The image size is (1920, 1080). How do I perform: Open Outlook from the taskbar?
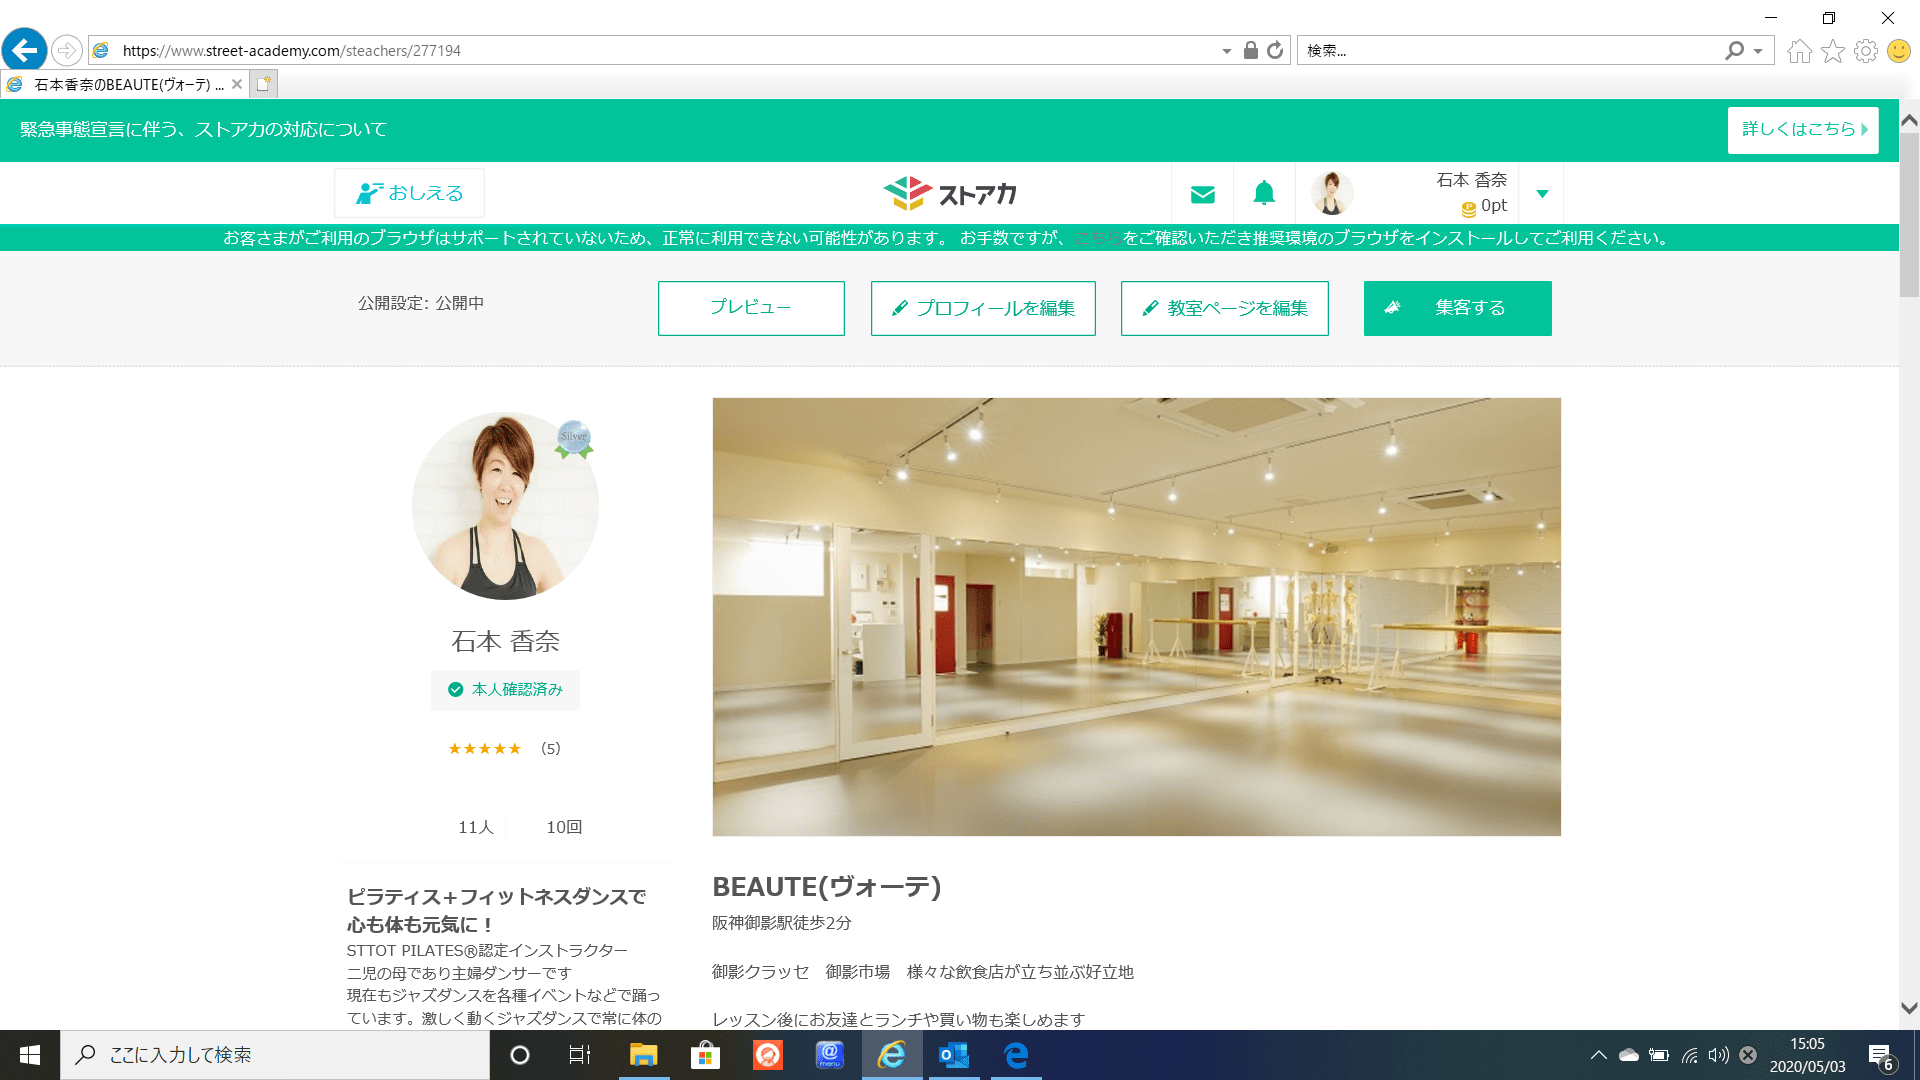click(x=954, y=1056)
